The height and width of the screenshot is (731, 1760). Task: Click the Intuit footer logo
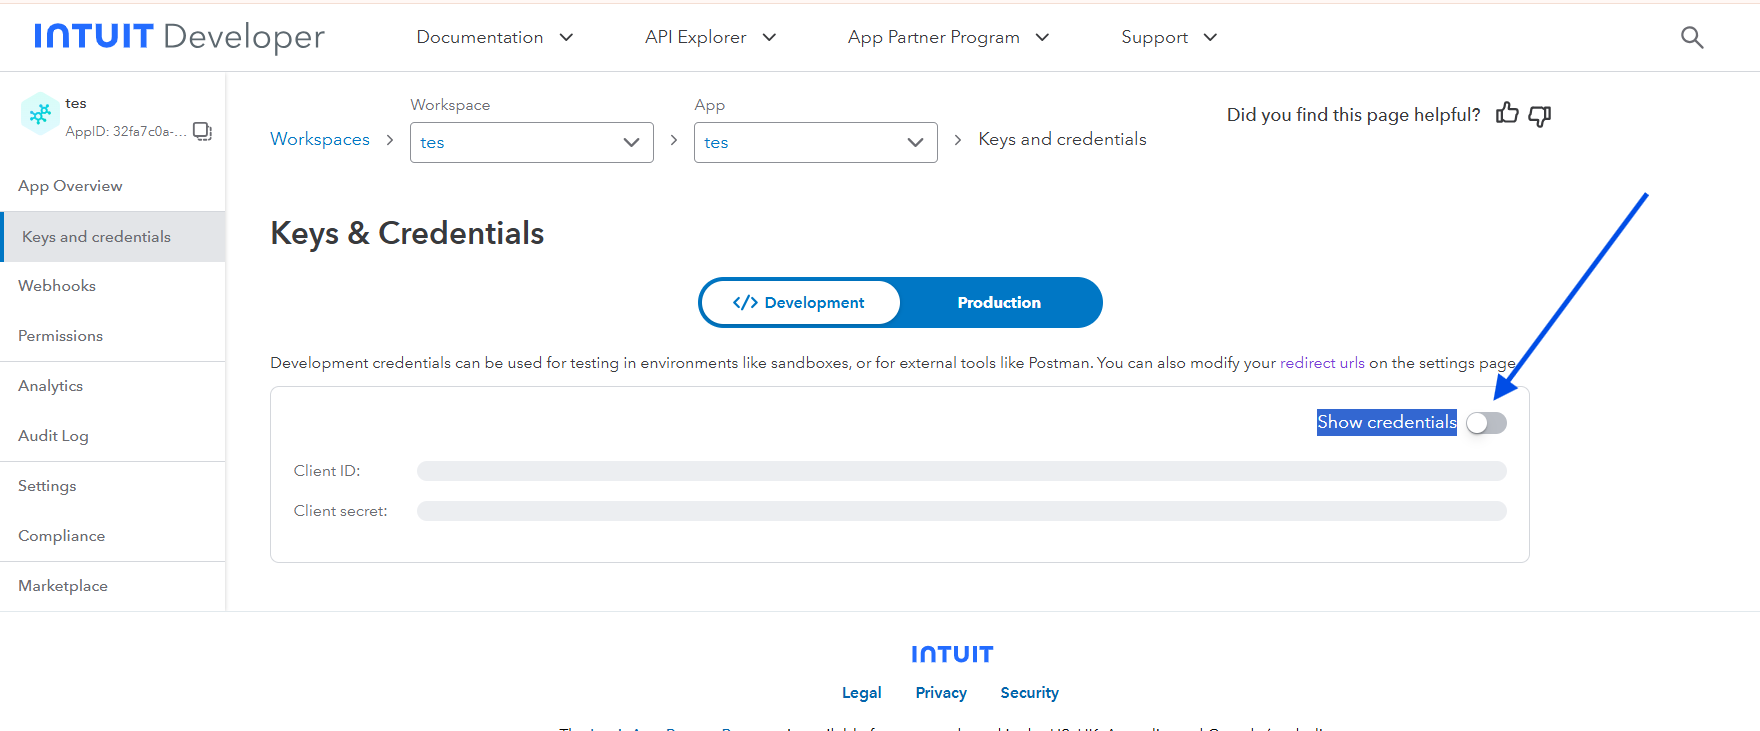pyautogui.click(x=951, y=654)
